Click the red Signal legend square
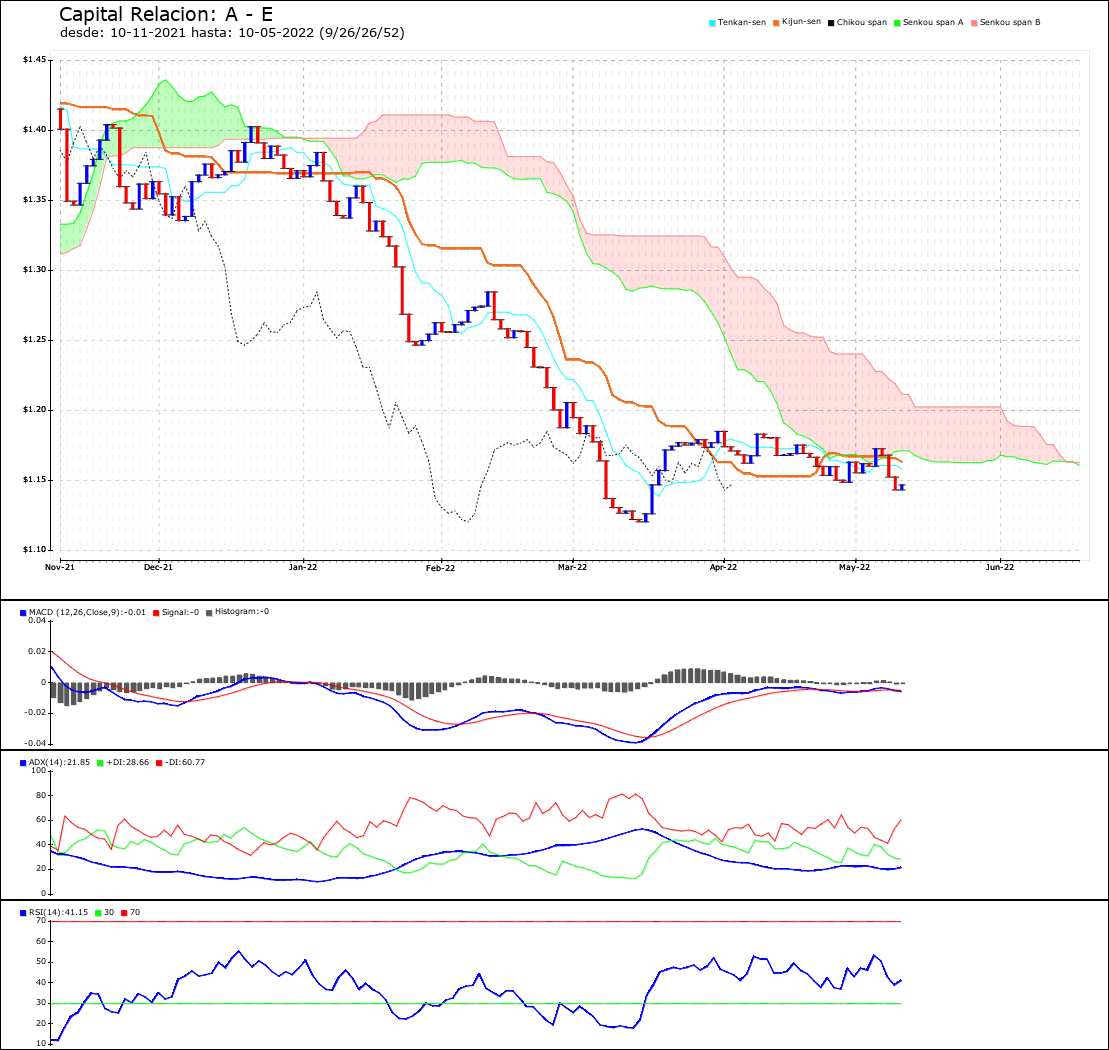The height and width of the screenshot is (1050, 1109). click(156, 613)
